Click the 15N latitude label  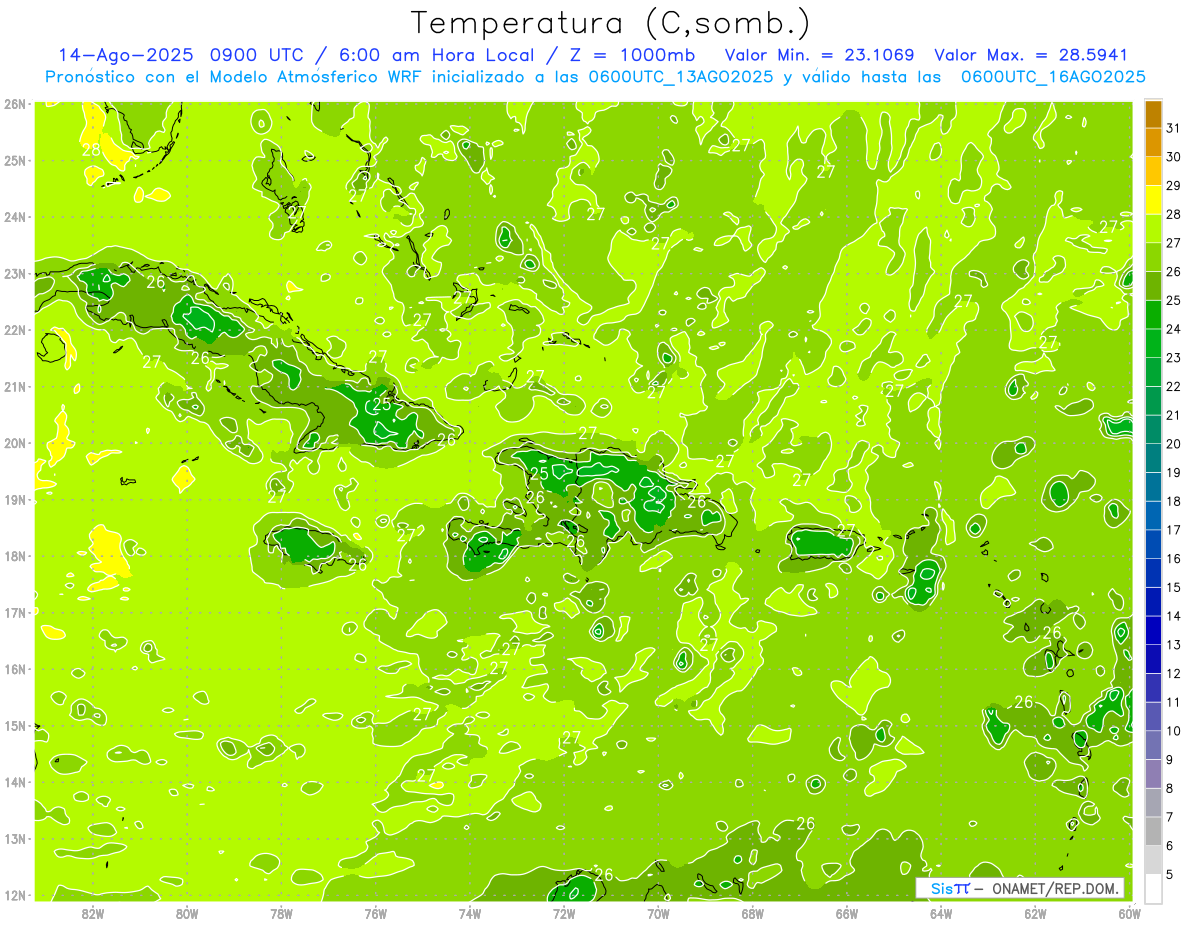point(14,726)
